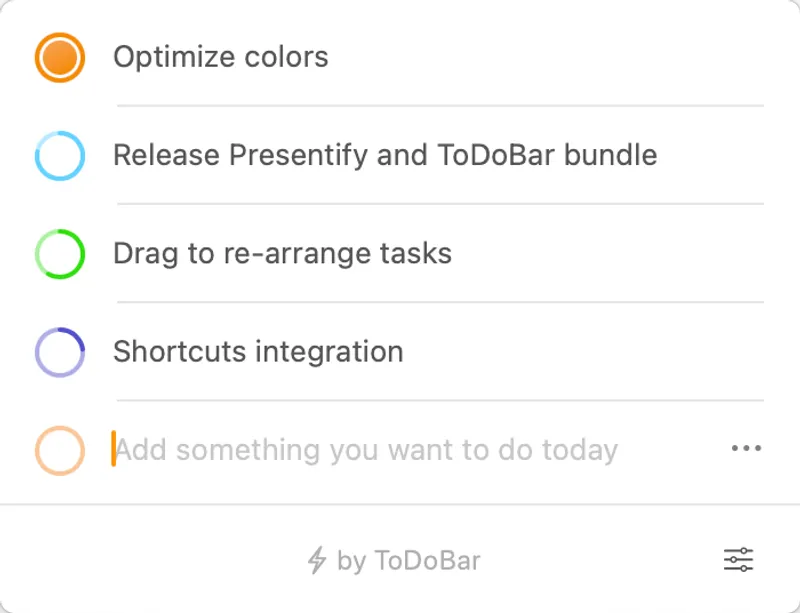The image size is (800, 613).
Task: Complete the Release Presentify and ToDoBar bundle task
Action: click(x=59, y=155)
